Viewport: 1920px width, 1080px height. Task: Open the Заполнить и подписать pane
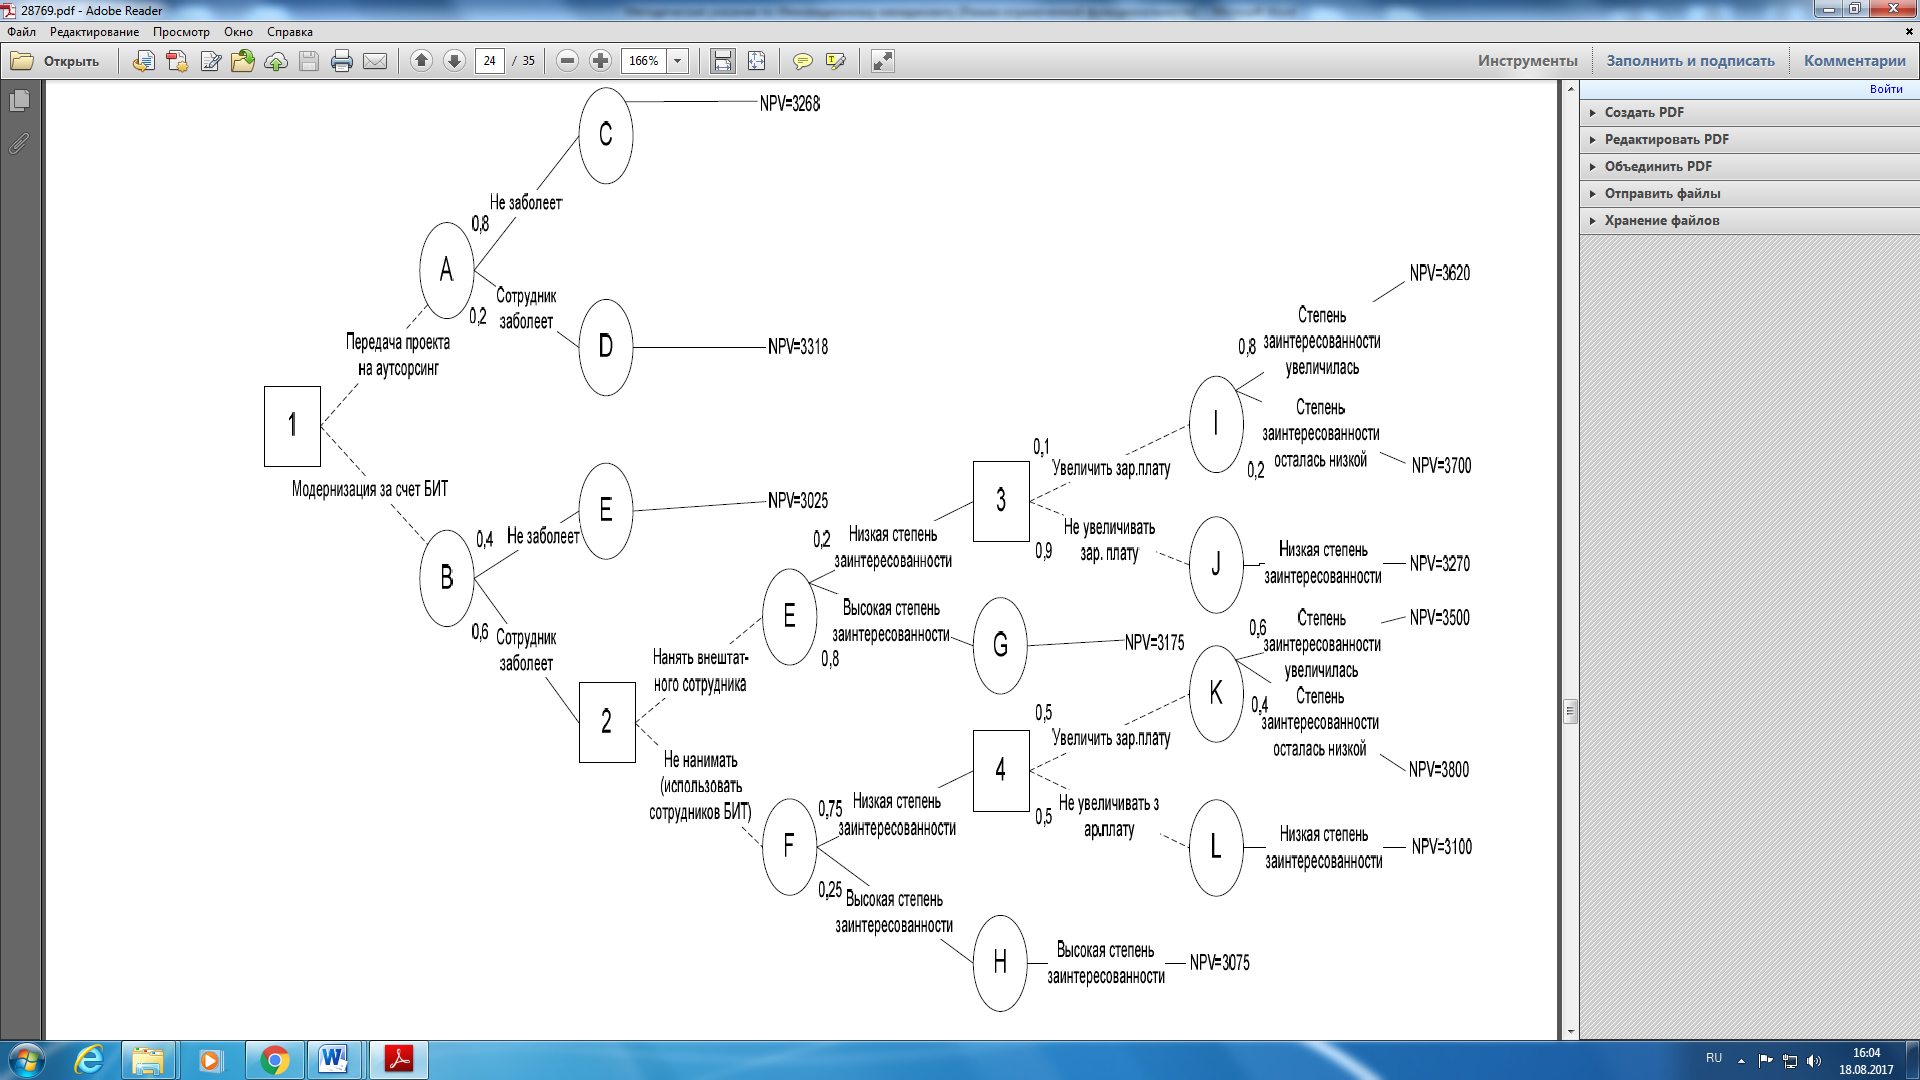[x=1690, y=61]
